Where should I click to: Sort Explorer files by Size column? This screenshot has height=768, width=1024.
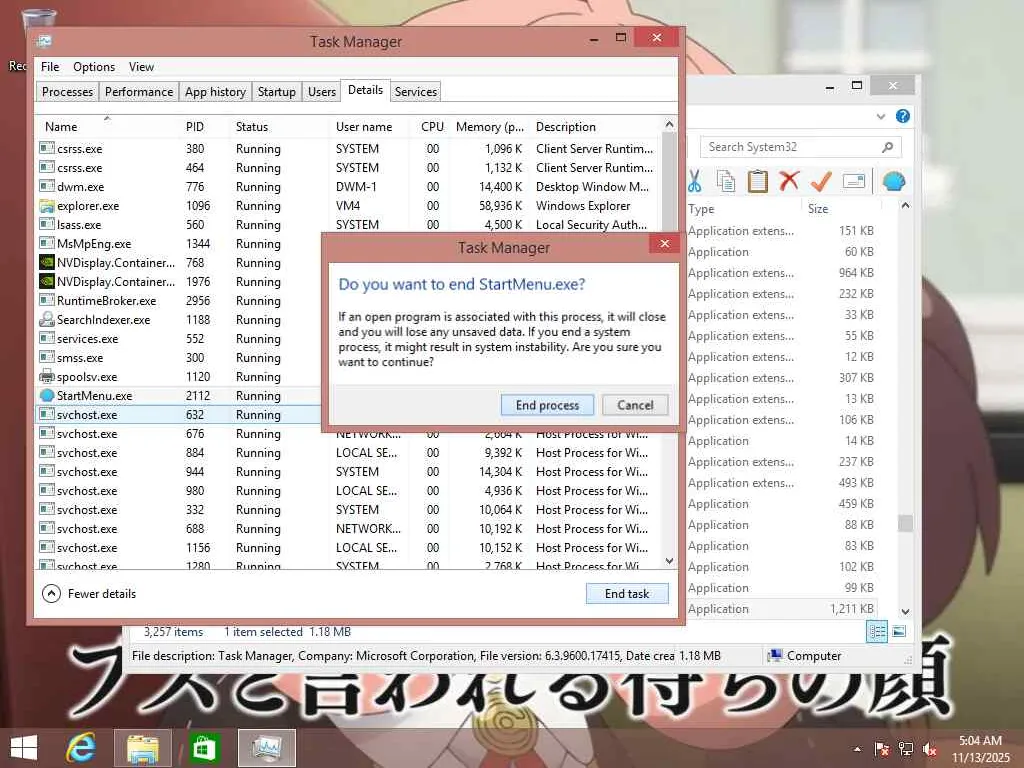click(842, 209)
